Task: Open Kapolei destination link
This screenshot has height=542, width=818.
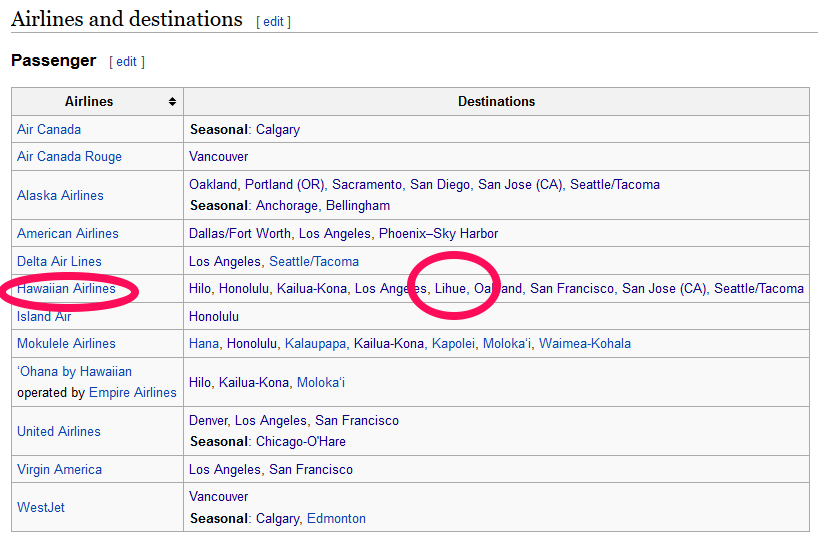Action: pyautogui.click(x=453, y=343)
